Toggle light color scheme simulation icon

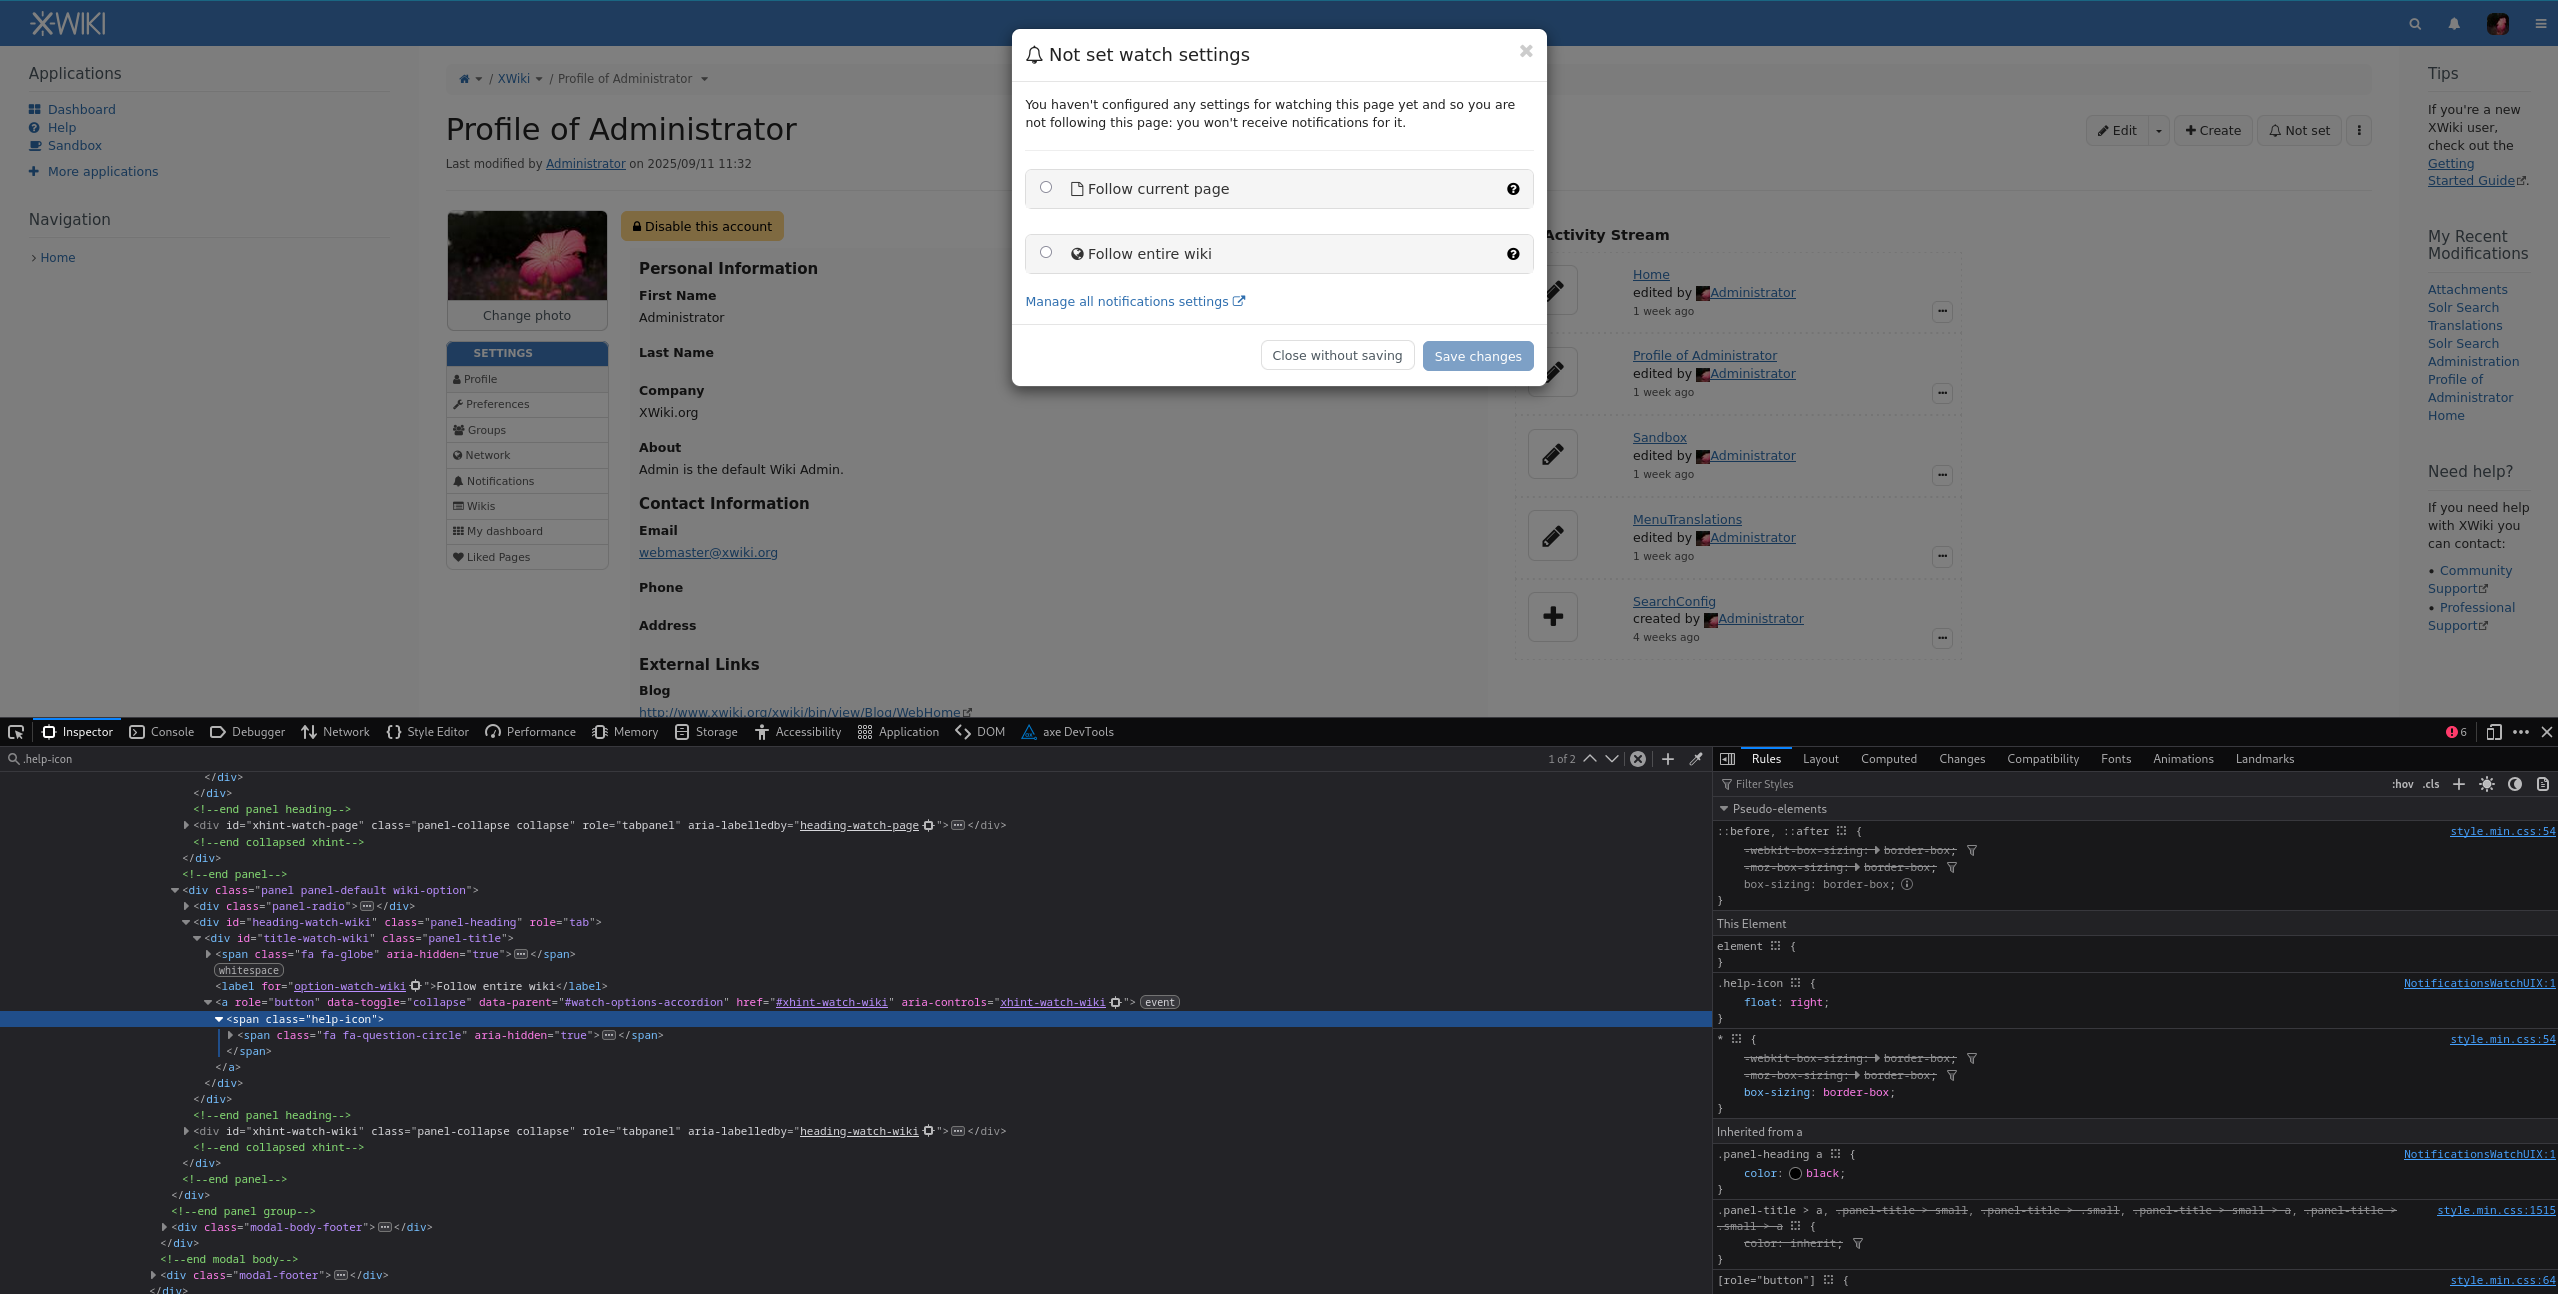click(x=2487, y=784)
